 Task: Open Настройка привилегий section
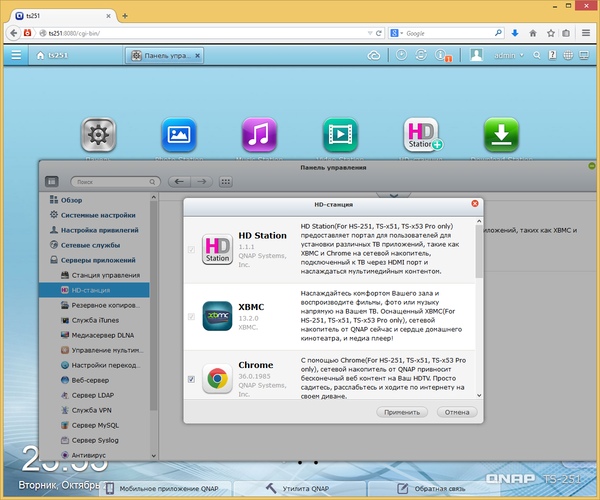tap(94, 230)
